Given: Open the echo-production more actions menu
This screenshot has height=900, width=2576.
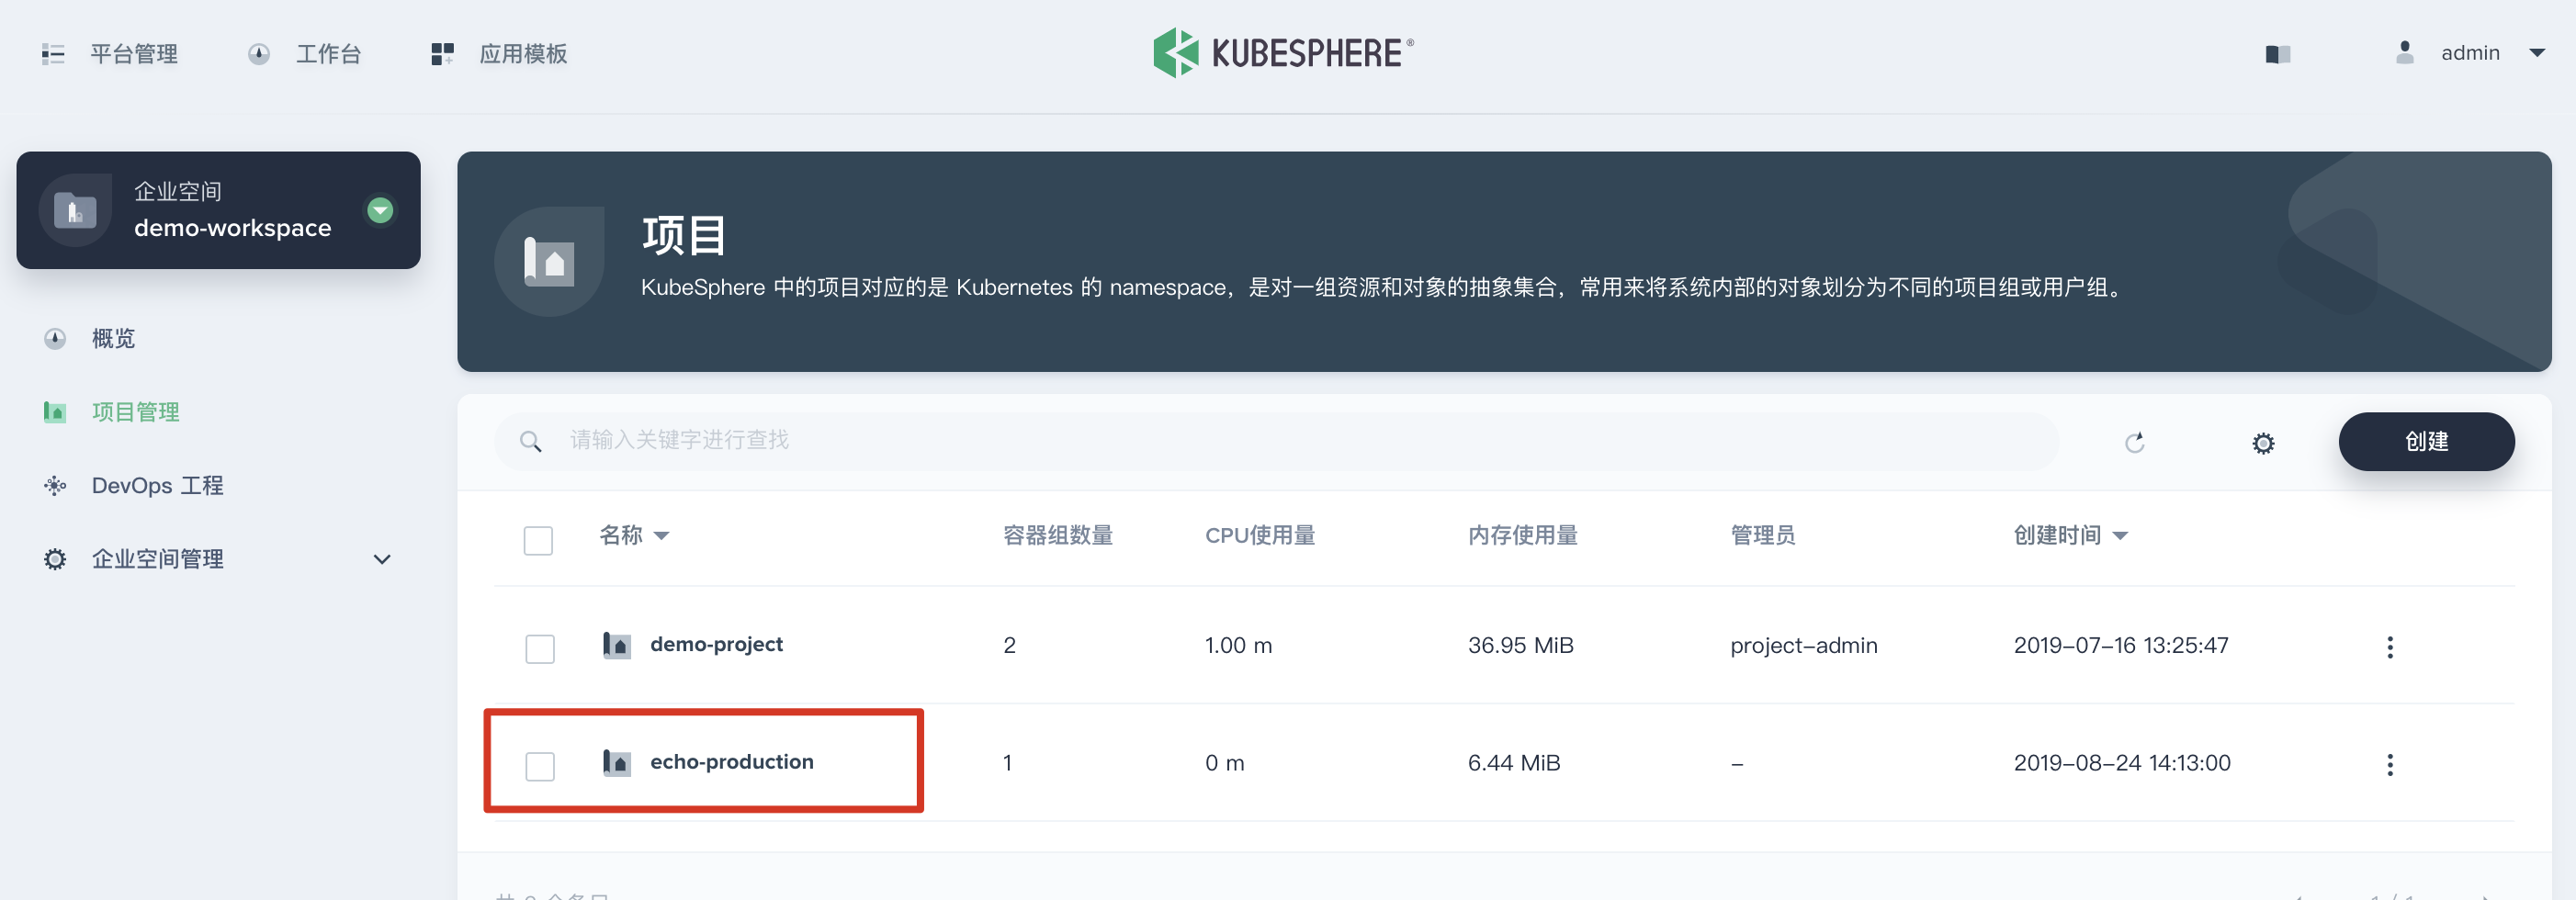Looking at the screenshot, I should 2390,765.
